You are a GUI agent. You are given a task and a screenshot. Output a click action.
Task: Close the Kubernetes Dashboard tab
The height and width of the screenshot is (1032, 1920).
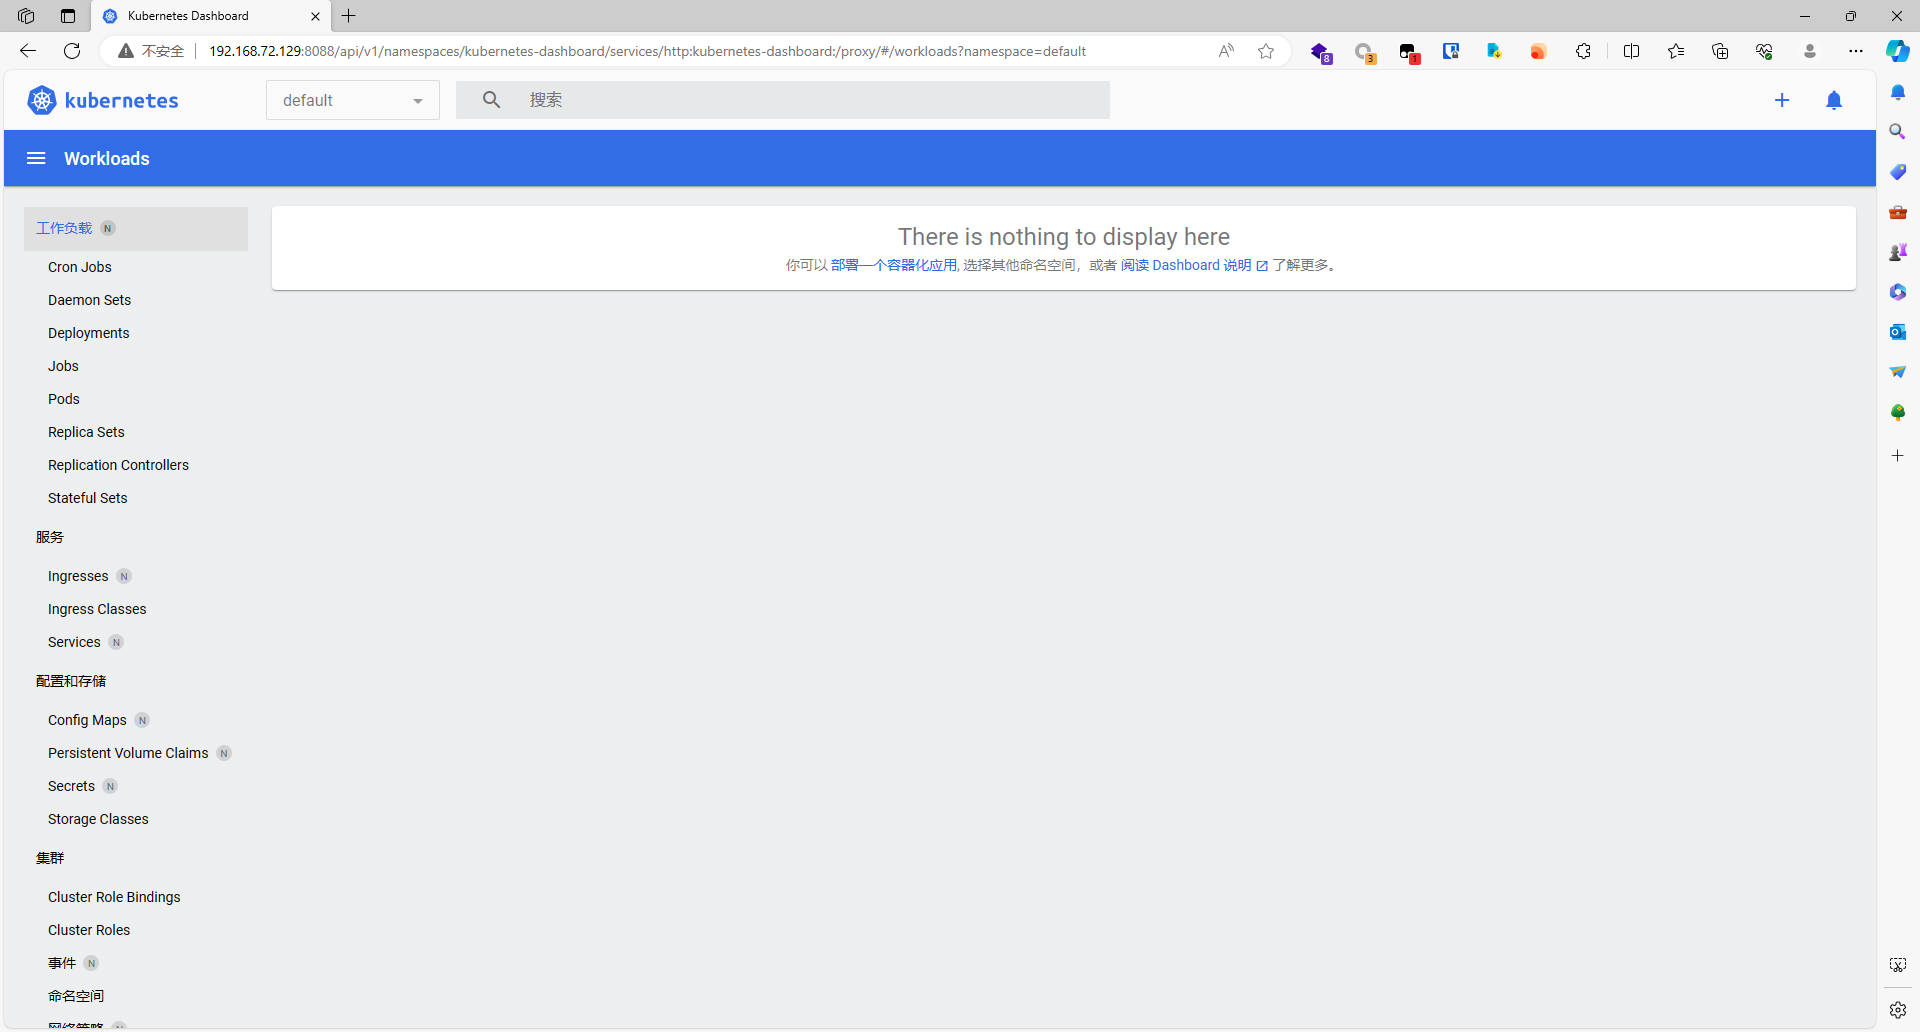315,16
